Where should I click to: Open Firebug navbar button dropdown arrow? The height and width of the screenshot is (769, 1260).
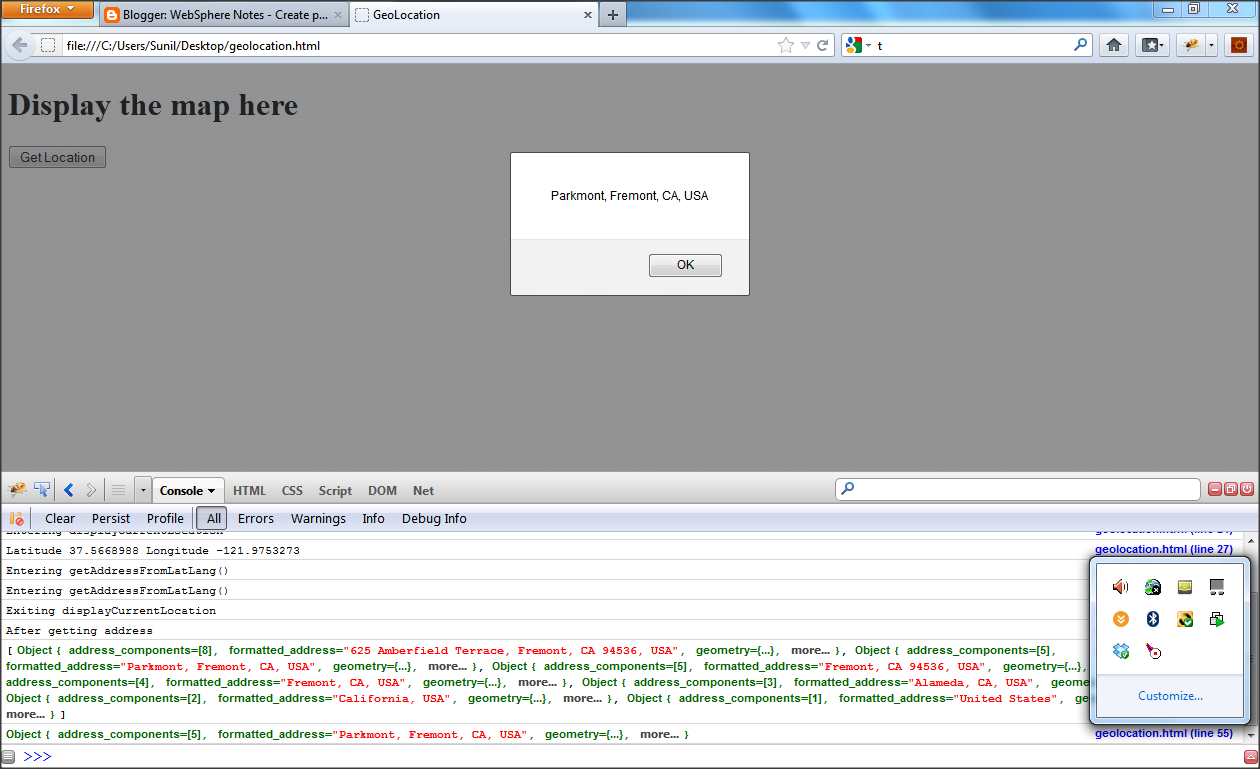coord(1211,45)
